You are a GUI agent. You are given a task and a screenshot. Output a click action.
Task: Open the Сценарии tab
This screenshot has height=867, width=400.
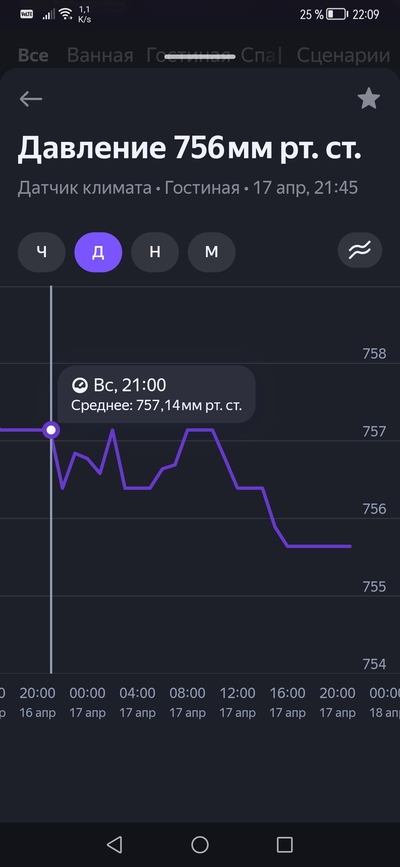pos(343,56)
